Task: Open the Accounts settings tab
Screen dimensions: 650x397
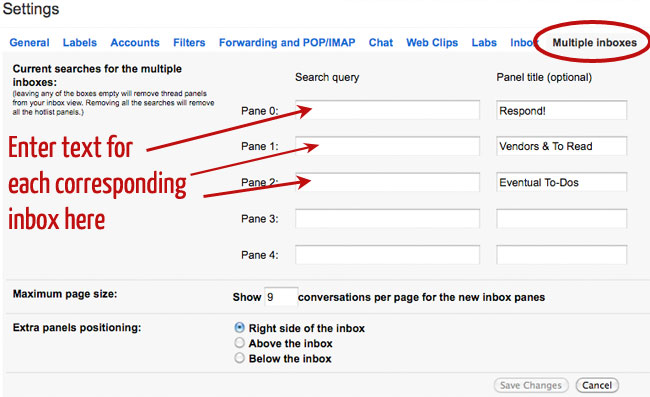Action: pos(135,43)
